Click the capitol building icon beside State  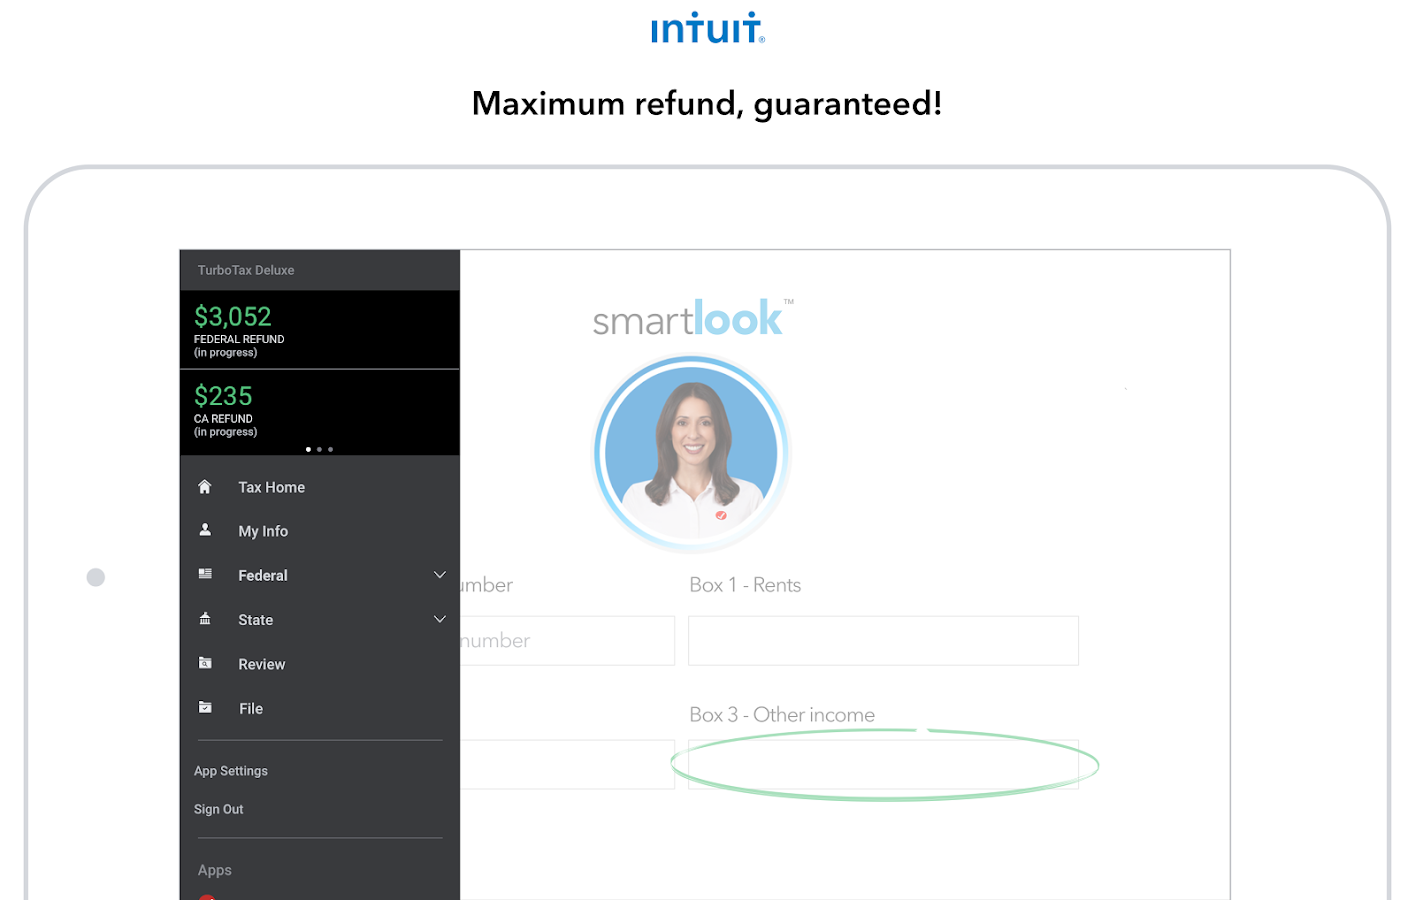point(205,619)
